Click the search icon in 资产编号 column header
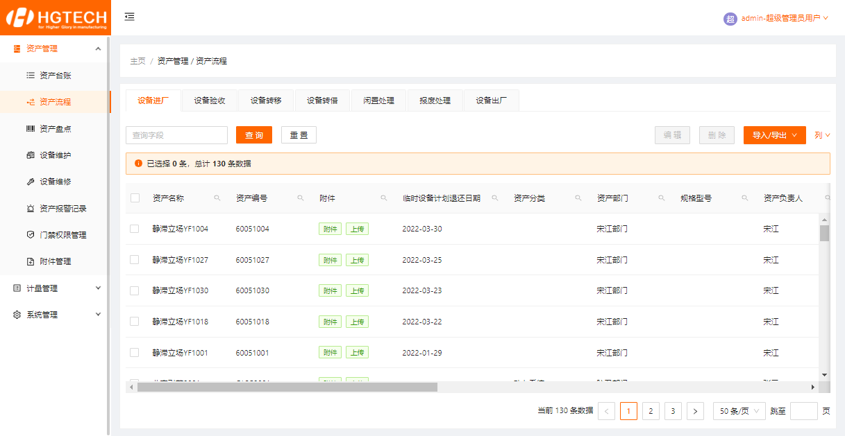The image size is (848, 441). tap(300, 199)
